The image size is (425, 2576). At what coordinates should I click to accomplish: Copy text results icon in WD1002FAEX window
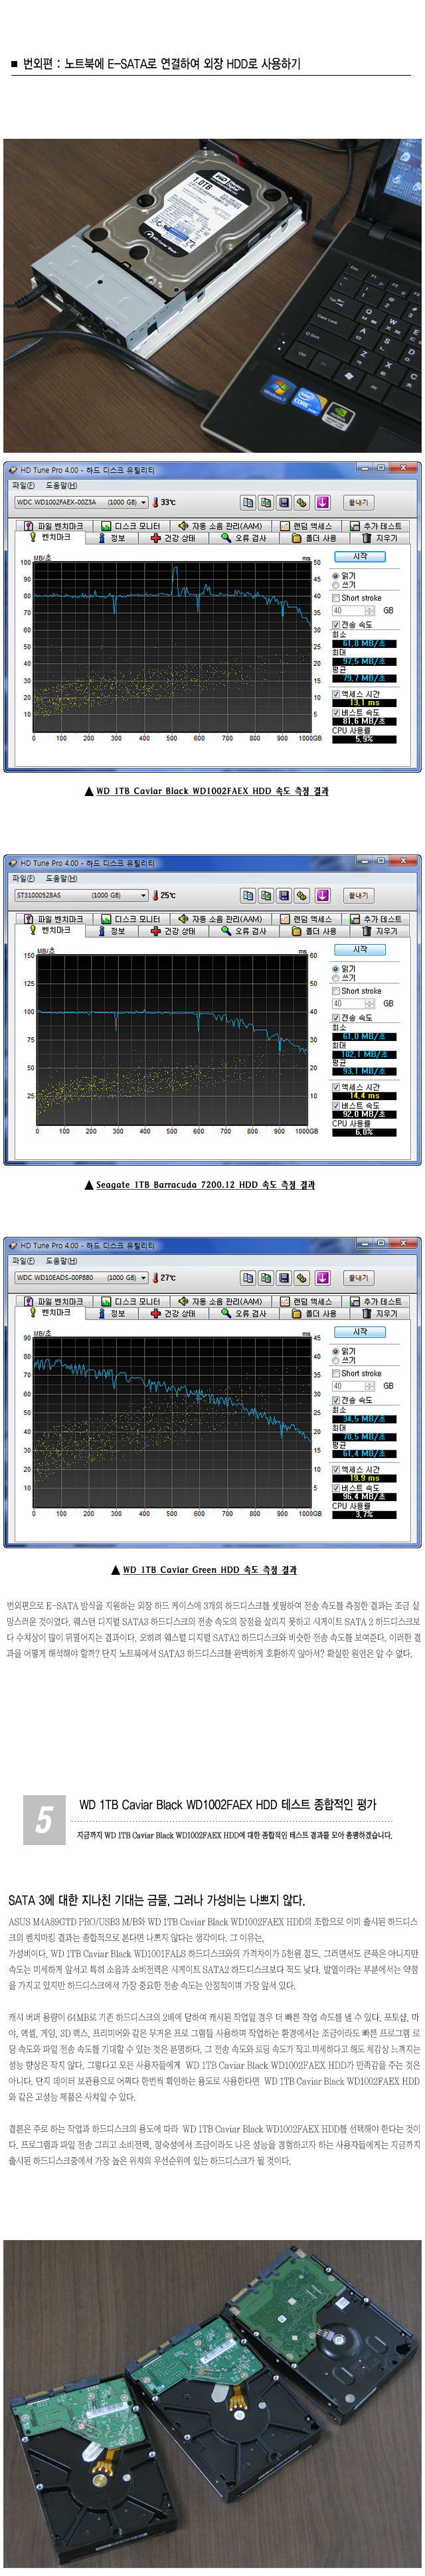coord(247,502)
